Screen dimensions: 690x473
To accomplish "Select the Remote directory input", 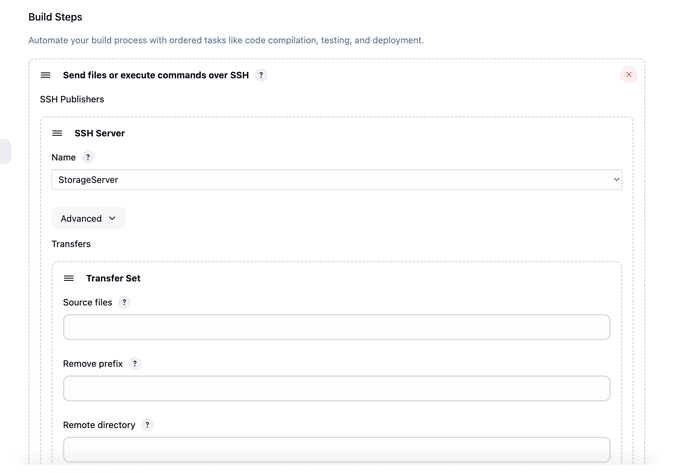I will pyautogui.click(x=336, y=449).
